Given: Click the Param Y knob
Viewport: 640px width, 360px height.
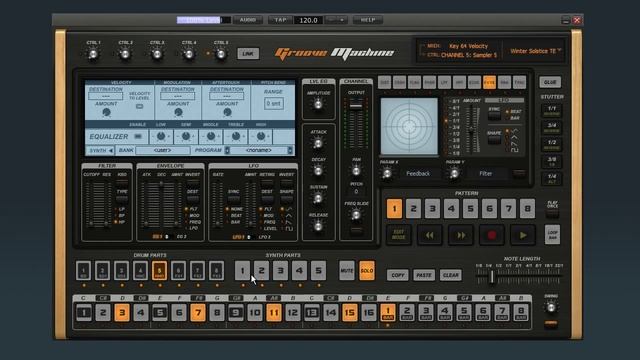Looking at the screenshot, I should click(x=454, y=174).
